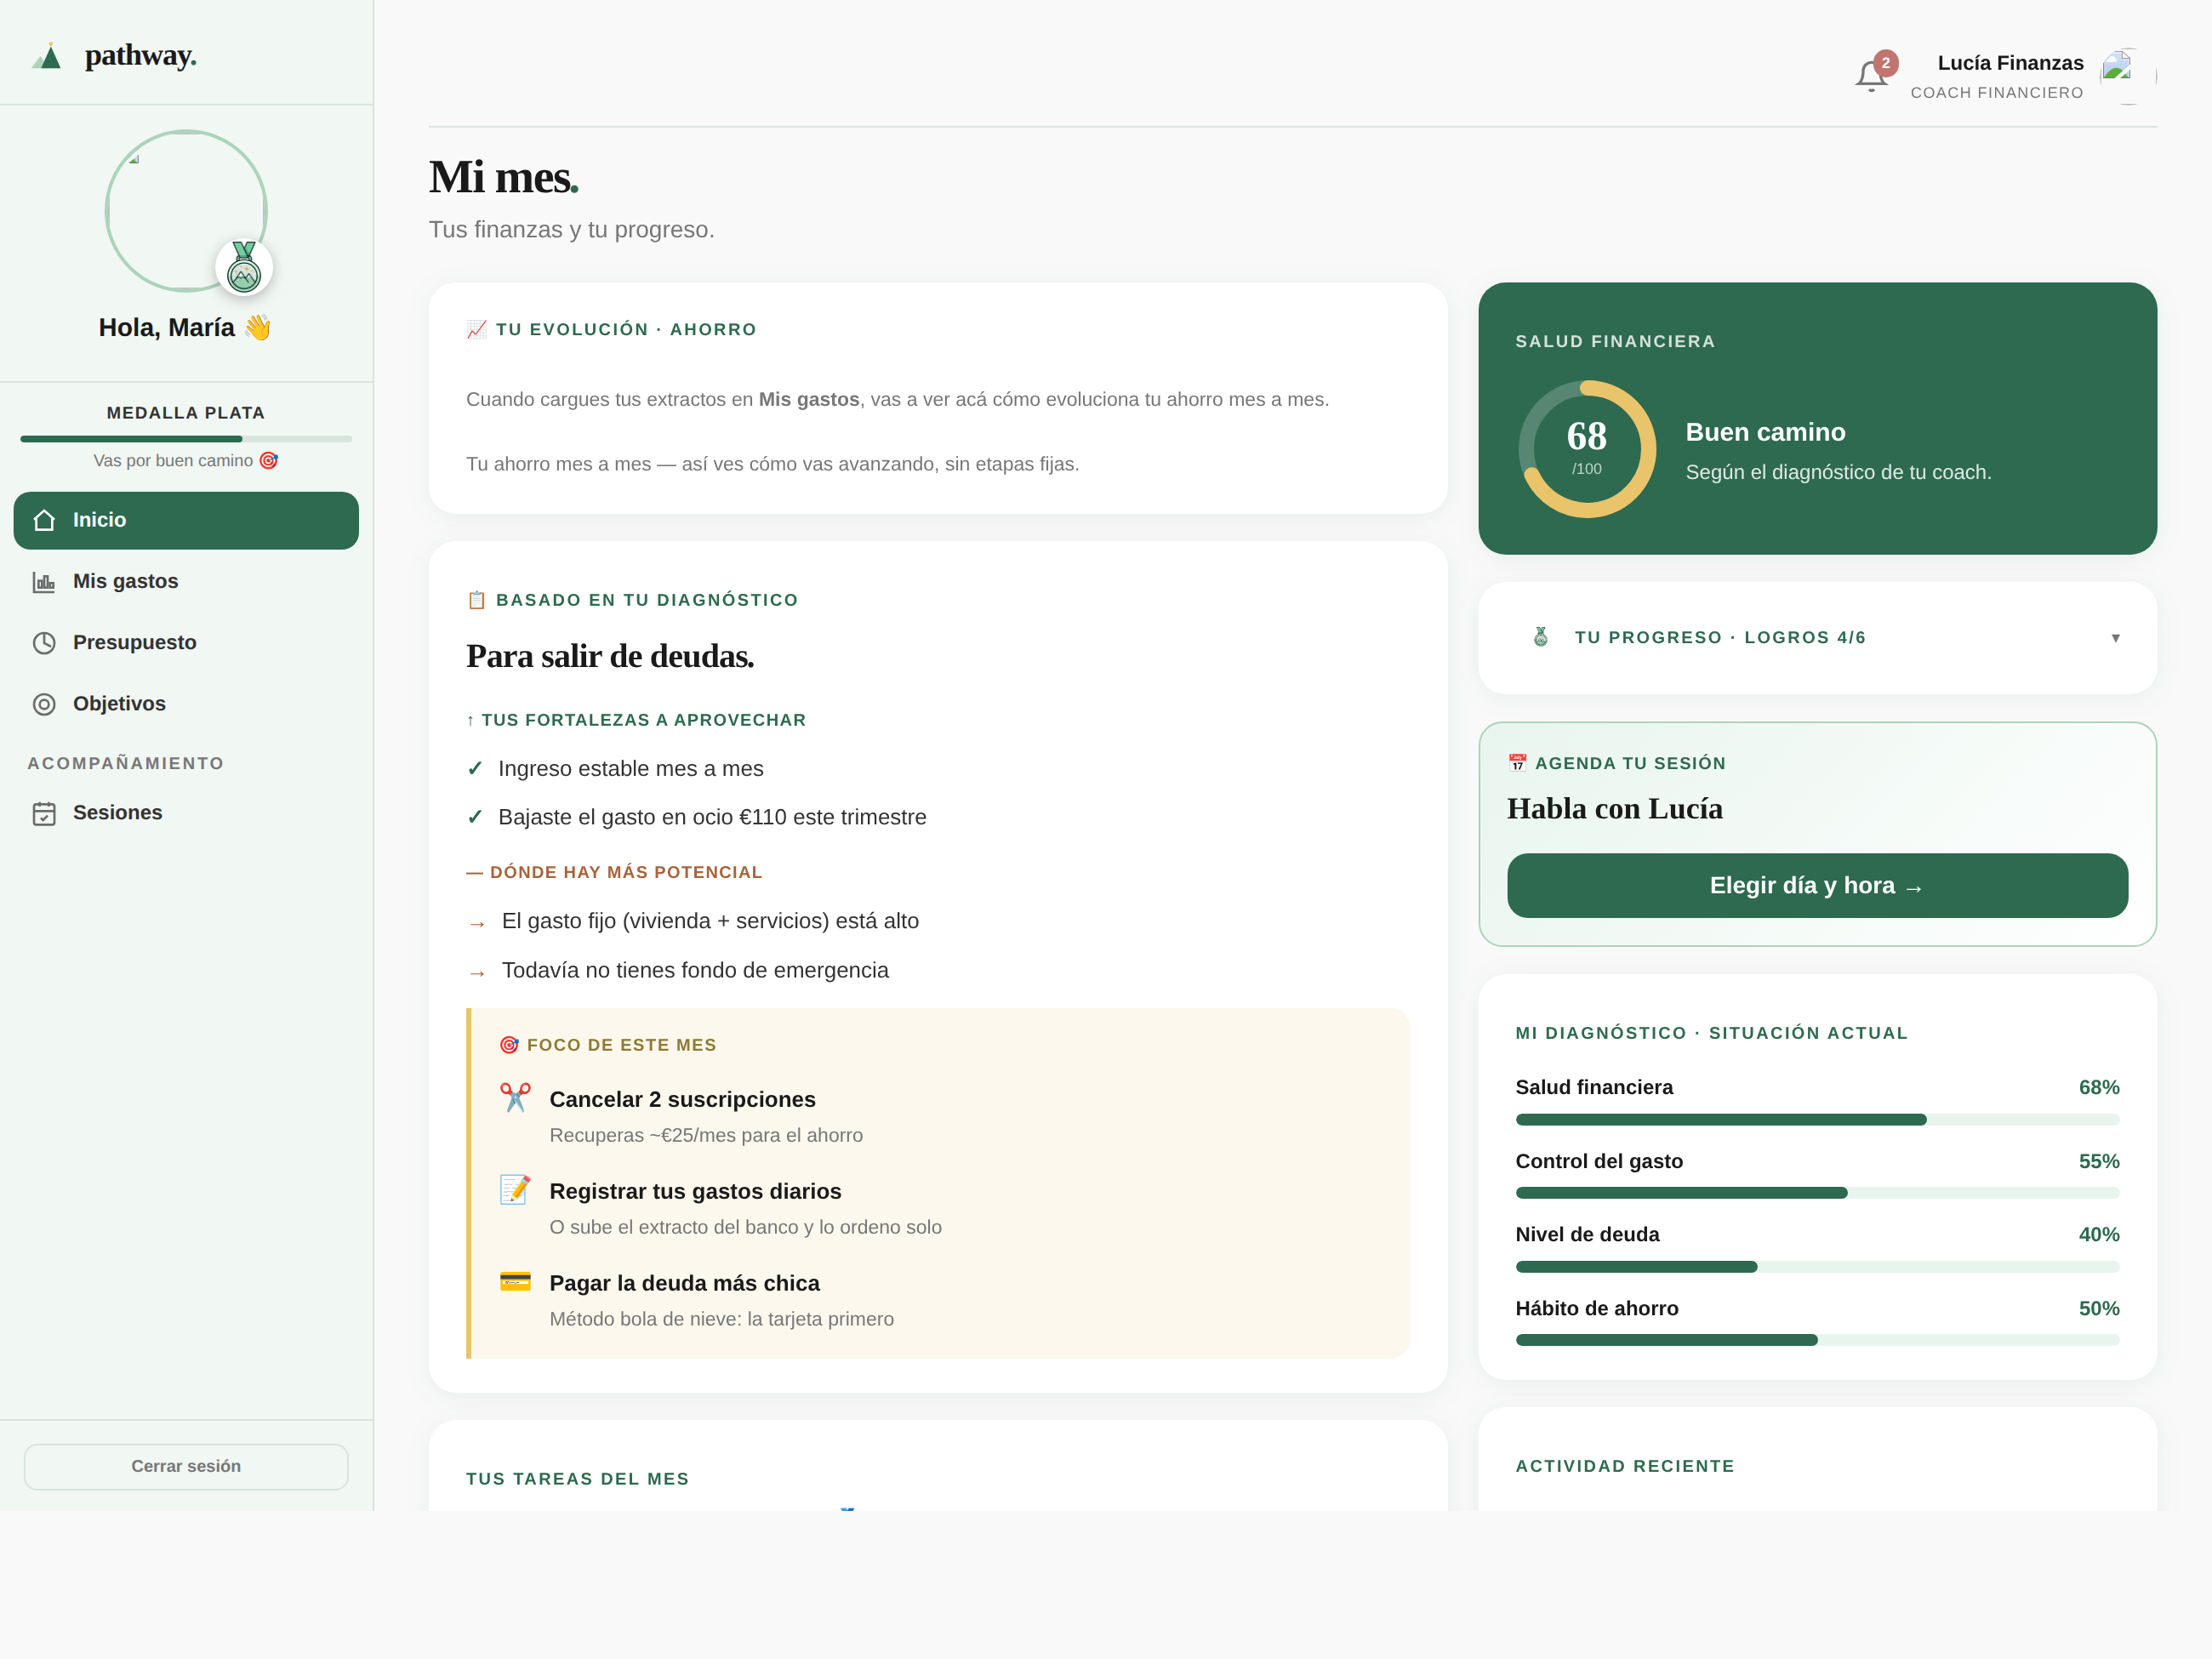
Task: Click 'Todavía no tienes fondo de emergencia'
Action: pos(695,971)
